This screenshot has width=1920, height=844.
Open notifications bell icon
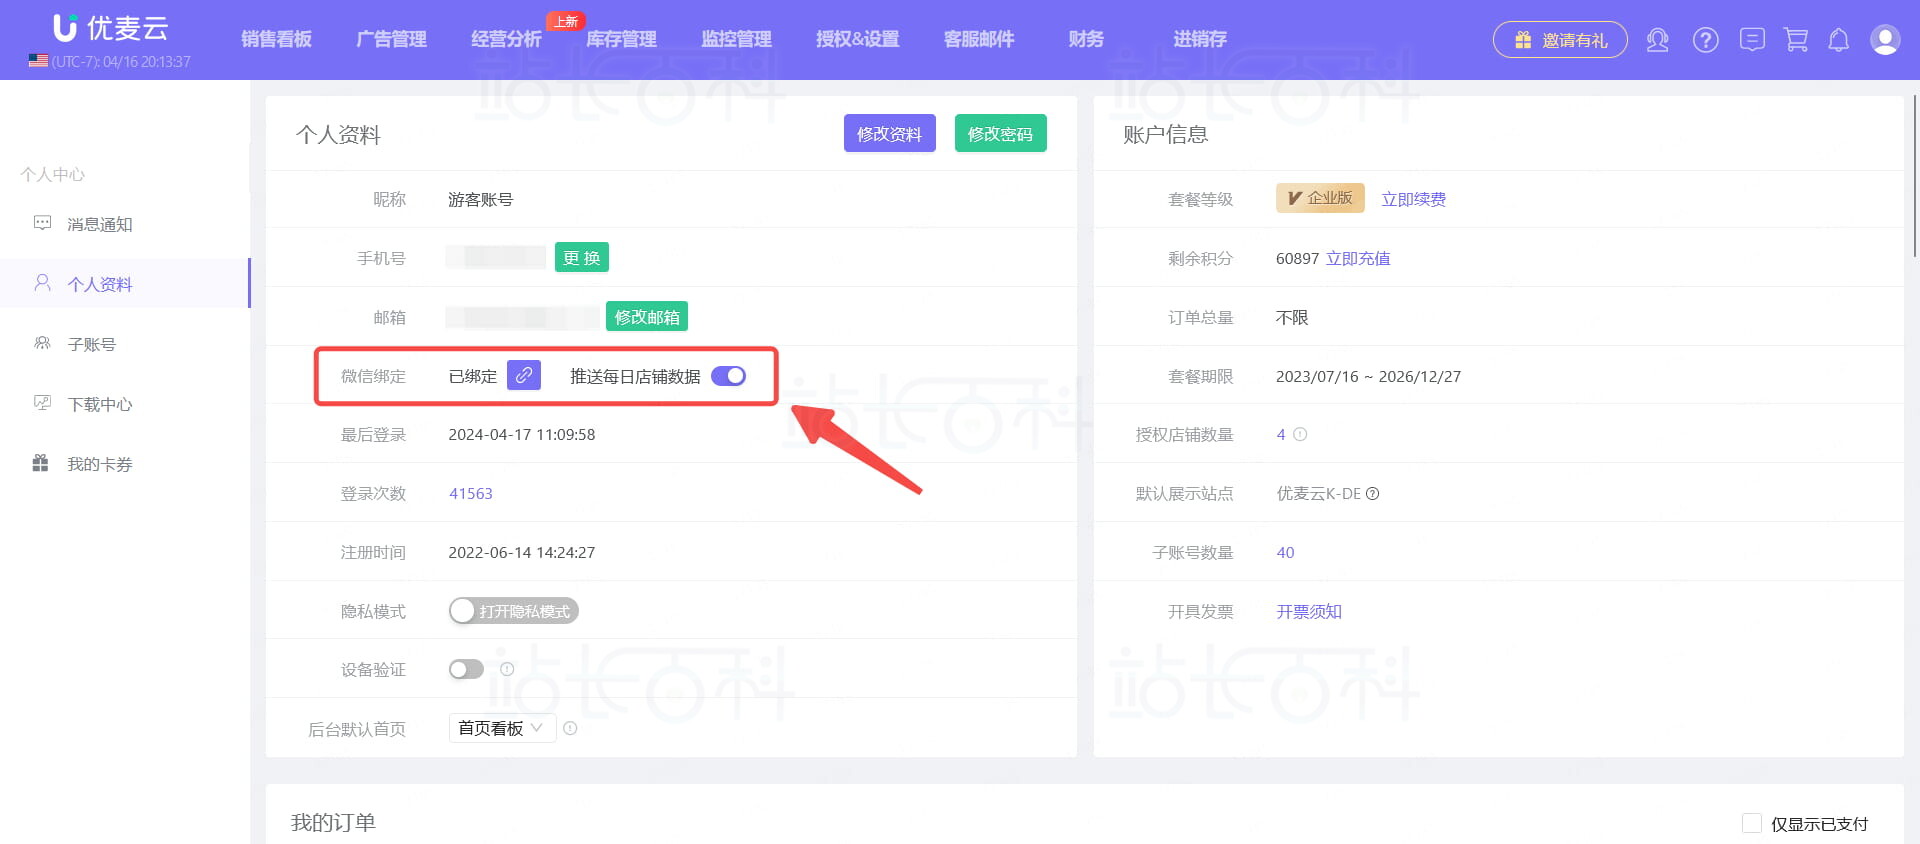point(1838,40)
